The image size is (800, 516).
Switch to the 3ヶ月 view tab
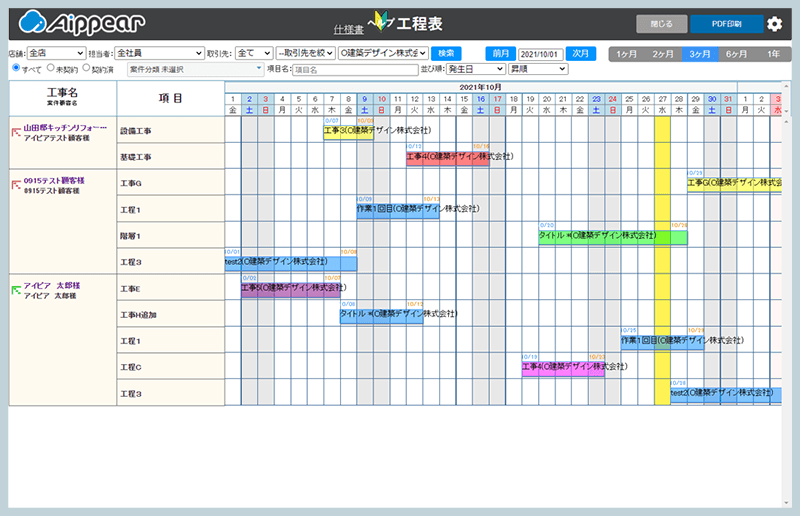click(x=700, y=54)
